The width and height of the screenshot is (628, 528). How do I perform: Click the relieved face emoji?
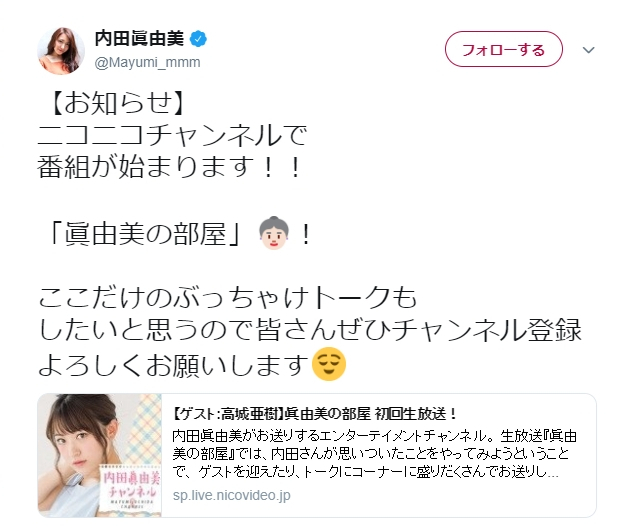point(328,364)
